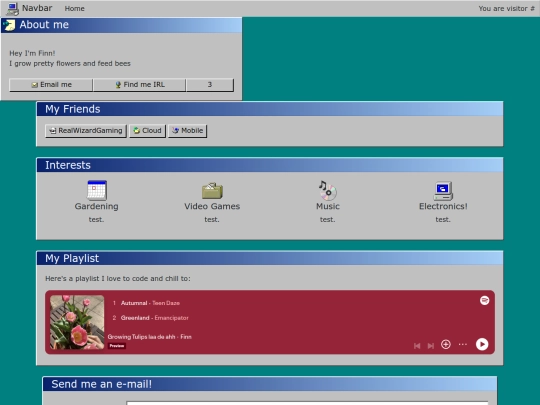Click the Send me an e-mail! header
The width and height of the screenshot is (540, 405).
coord(270,384)
